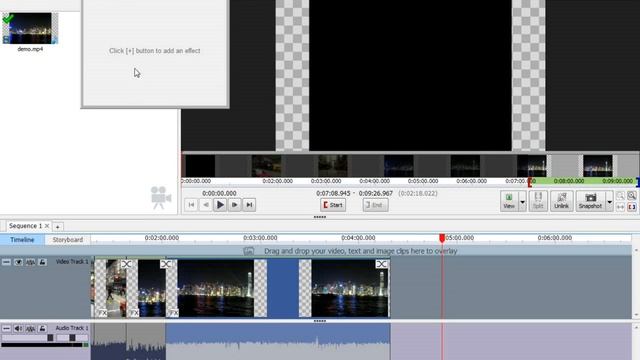Open the Snapshot dropdown arrow
This screenshot has height=360, width=640.
coord(609,201)
